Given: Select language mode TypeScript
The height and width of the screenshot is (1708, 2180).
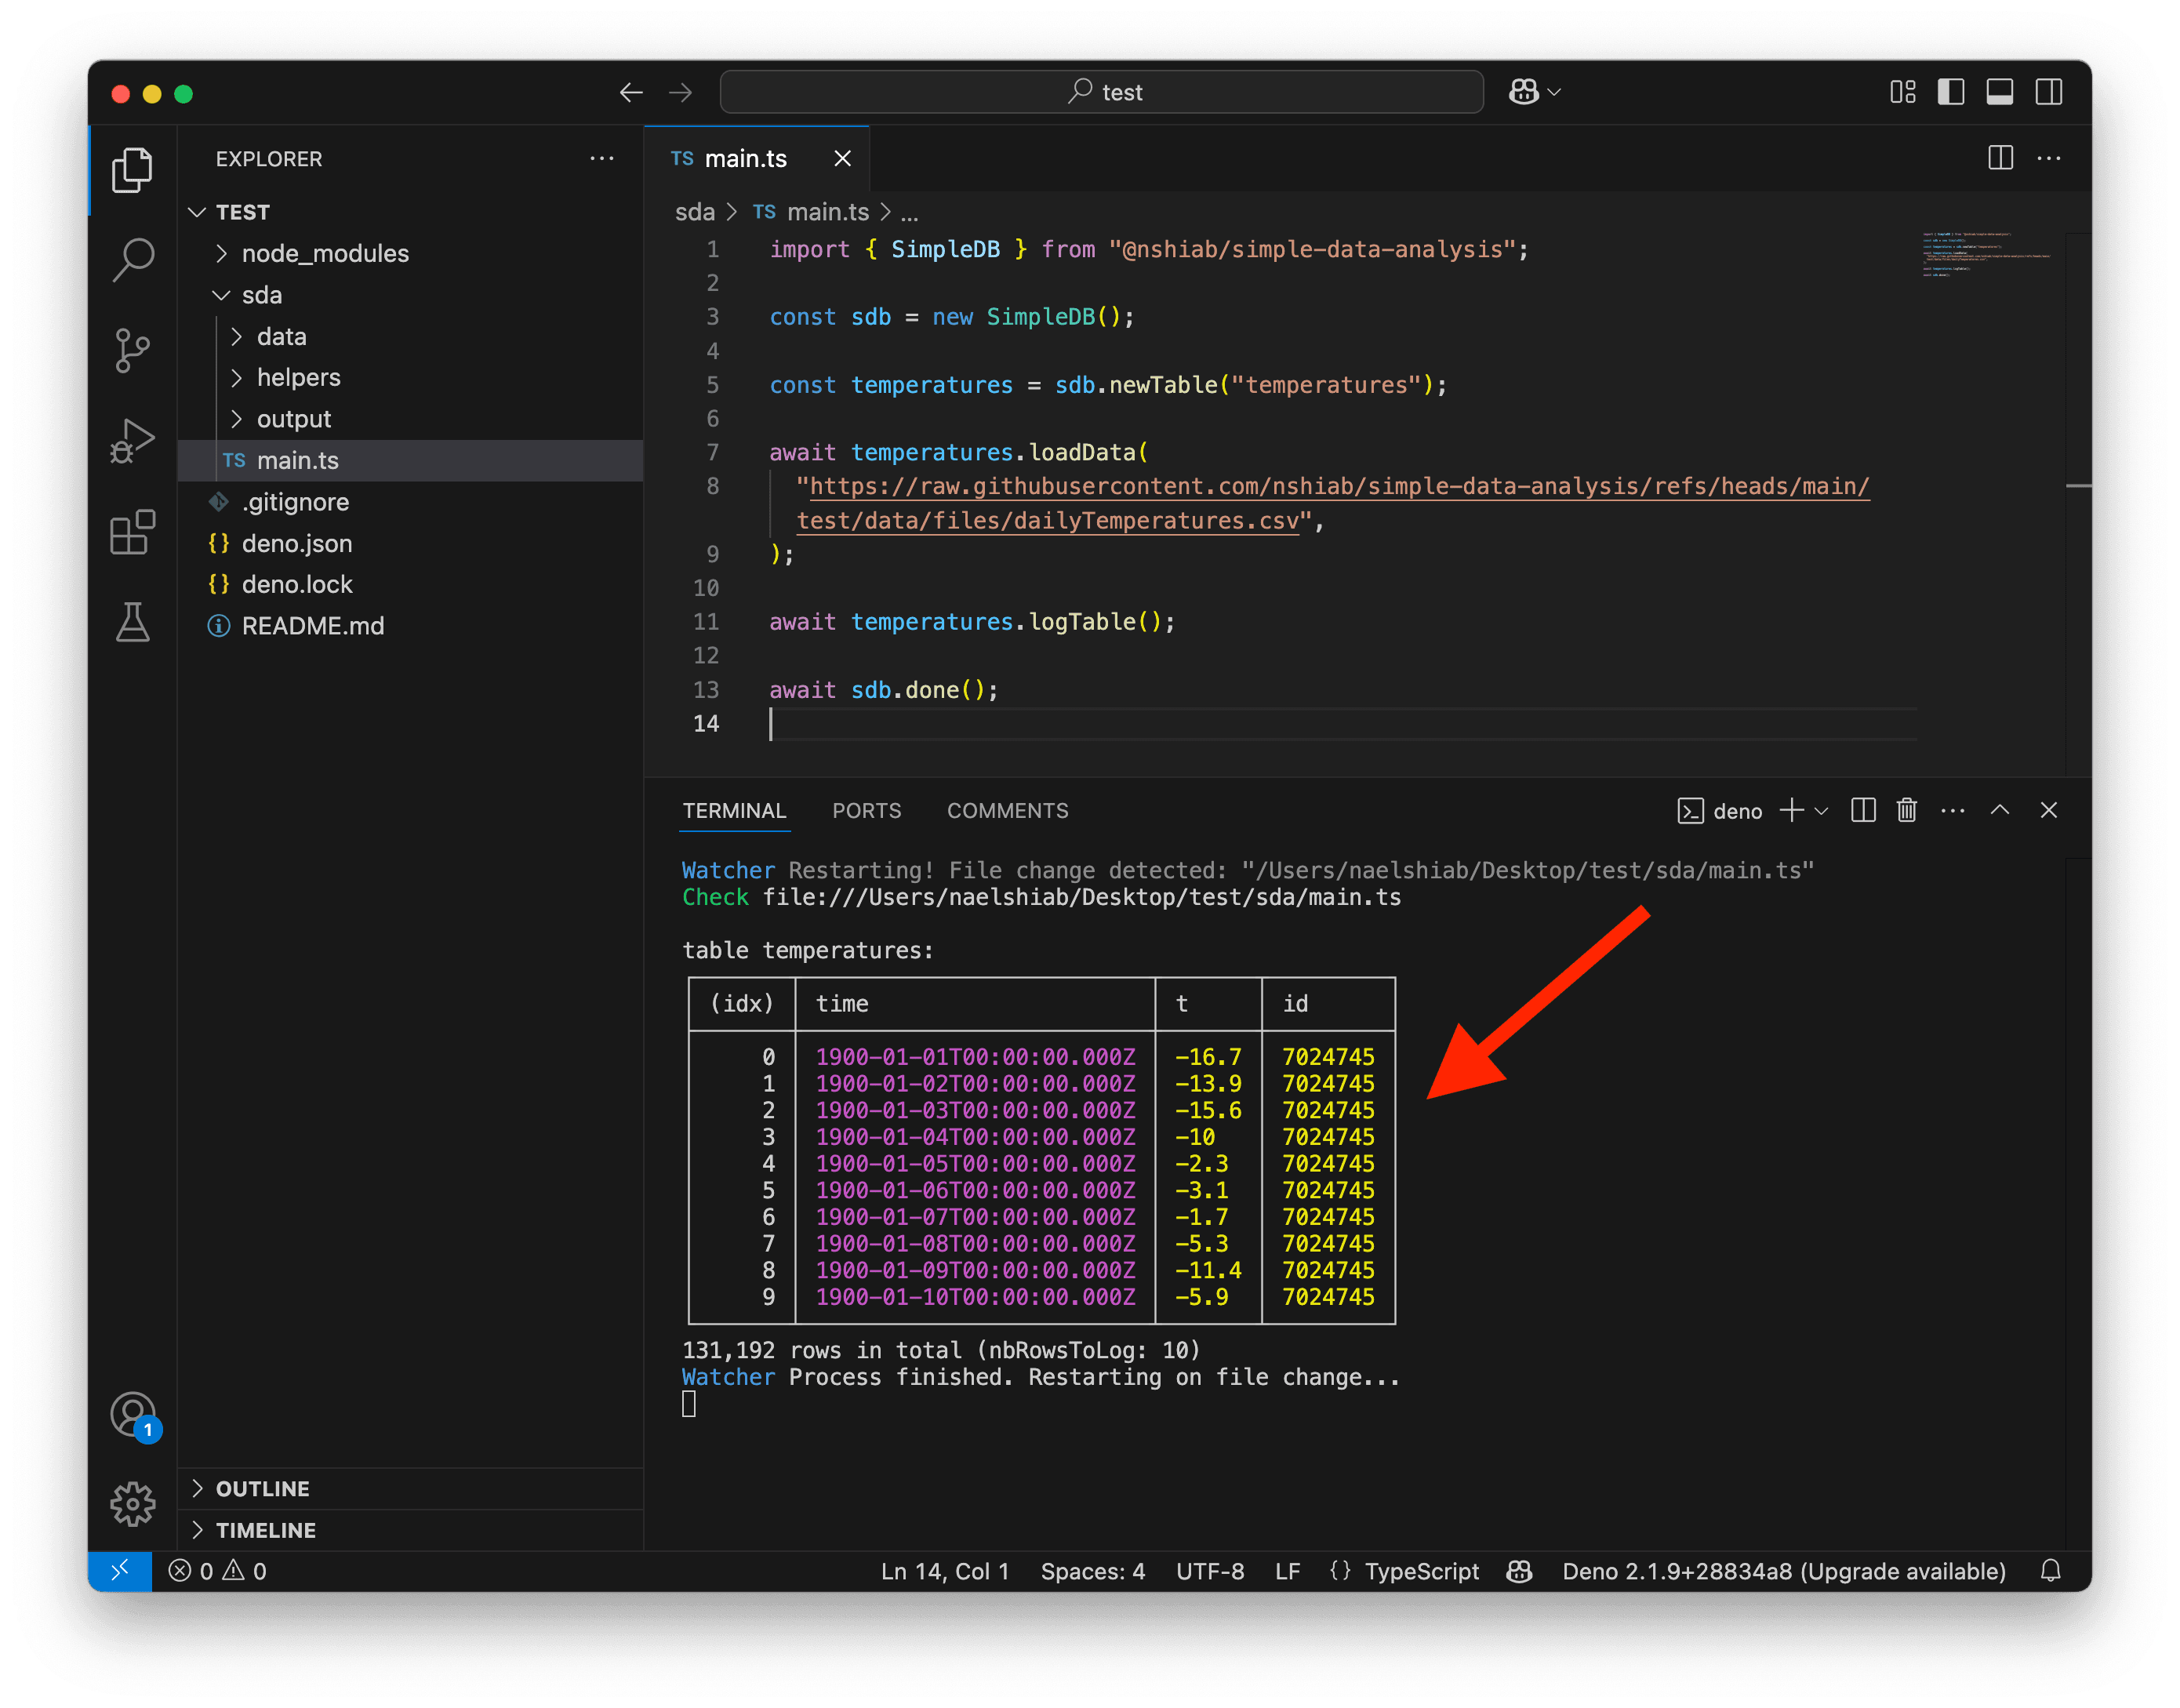Looking at the screenshot, I should [1420, 1570].
